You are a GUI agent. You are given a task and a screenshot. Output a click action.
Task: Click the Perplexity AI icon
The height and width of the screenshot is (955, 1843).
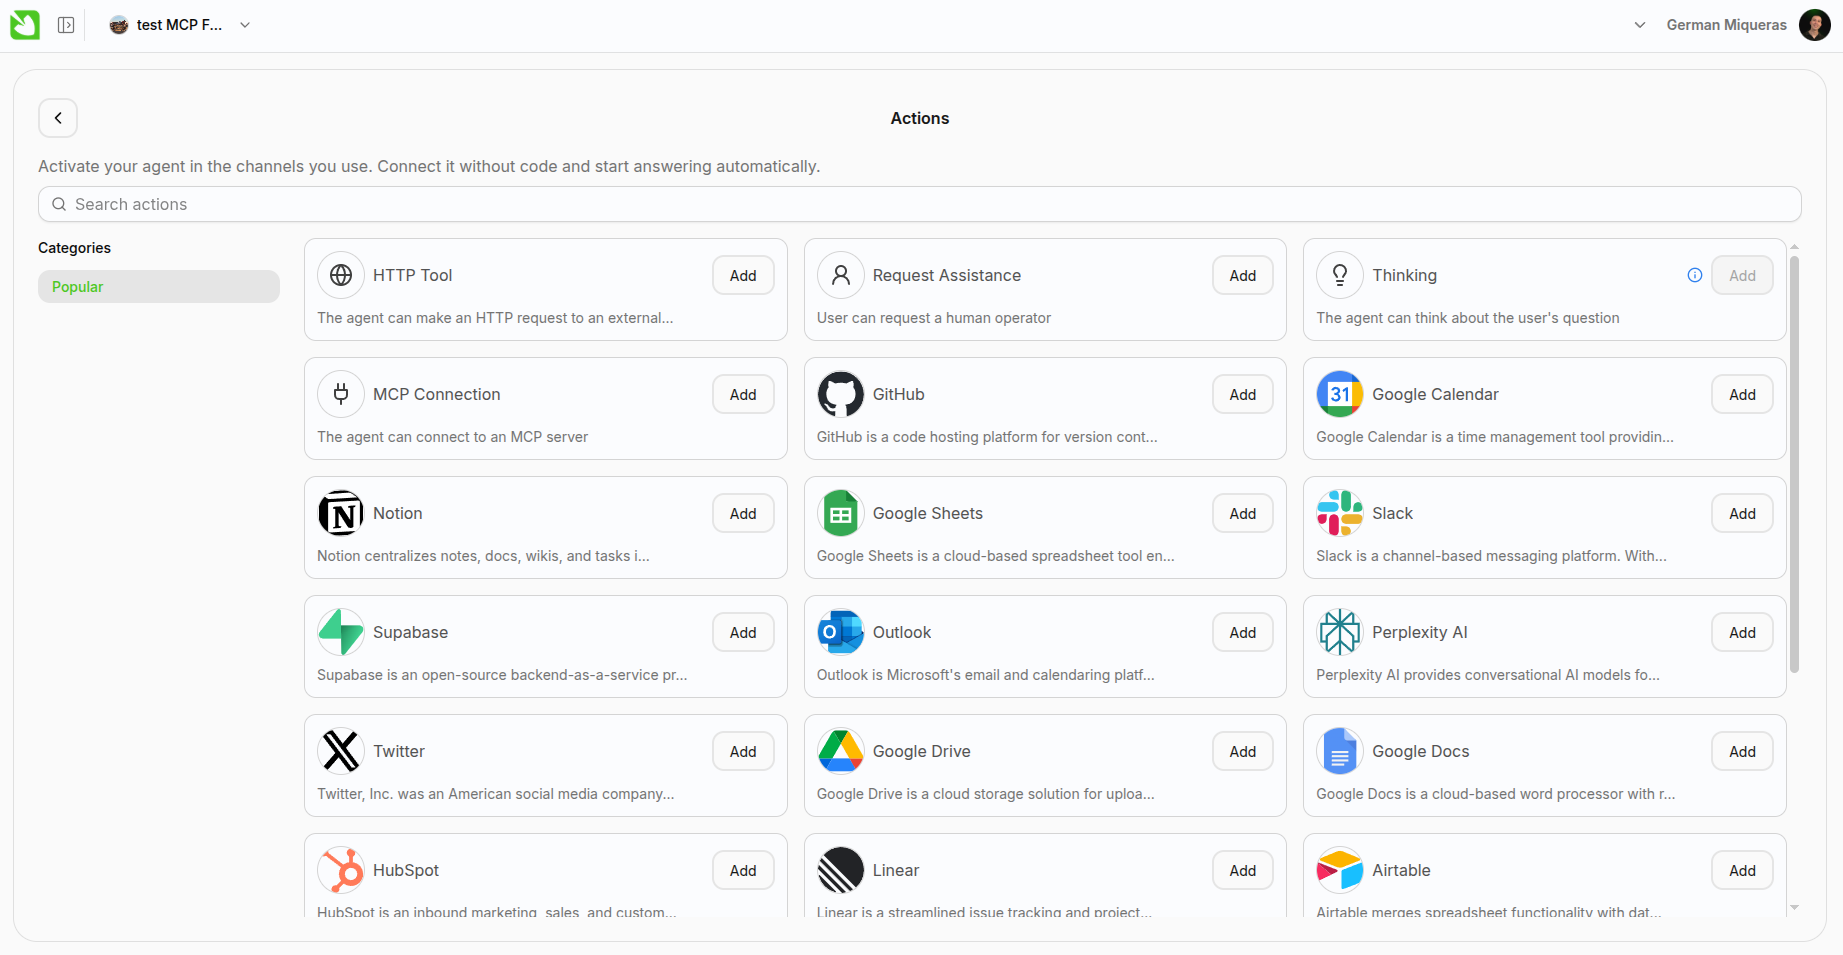pyautogui.click(x=1339, y=631)
